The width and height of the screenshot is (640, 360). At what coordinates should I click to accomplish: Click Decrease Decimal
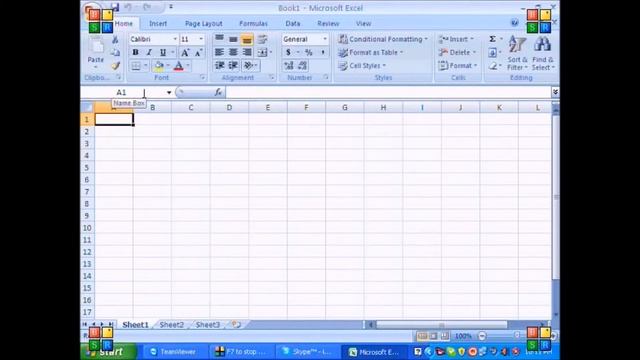tap(302, 66)
